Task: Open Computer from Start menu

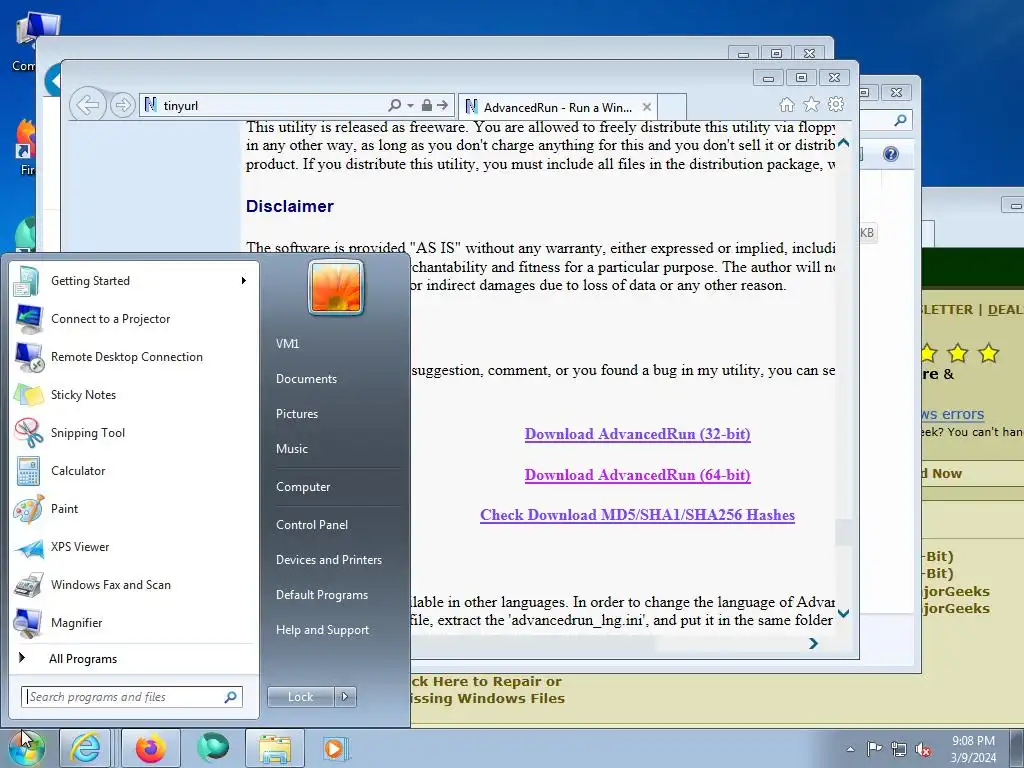Action: click(x=303, y=487)
